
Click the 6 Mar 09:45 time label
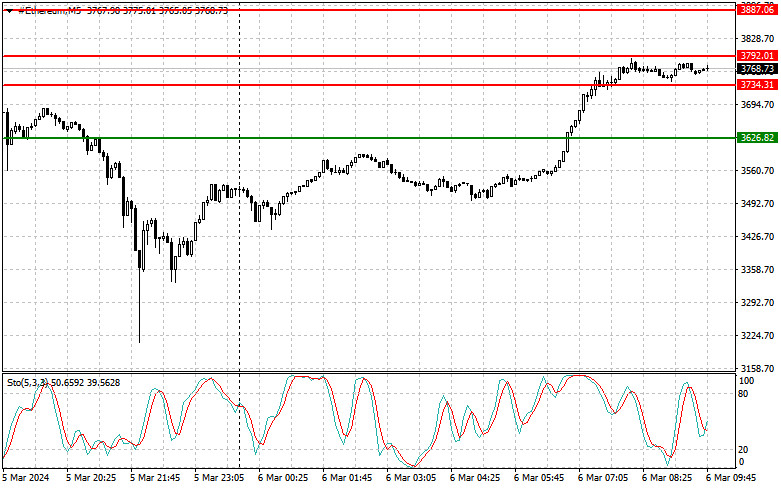point(731,478)
